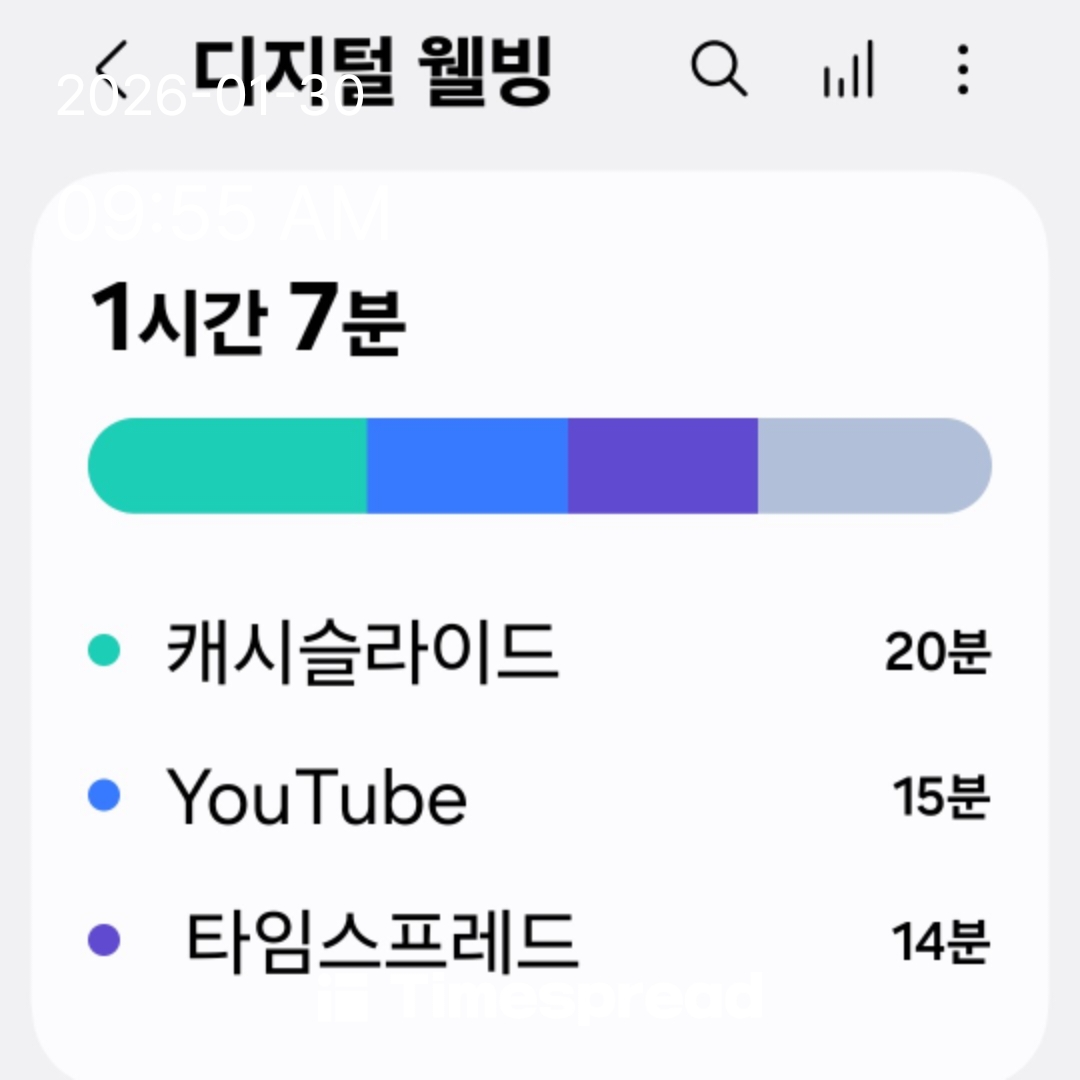Screen dimensions: 1080x1080
Task: Tap the purple 타임스프레드 color dot
Action: click(104, 940)
